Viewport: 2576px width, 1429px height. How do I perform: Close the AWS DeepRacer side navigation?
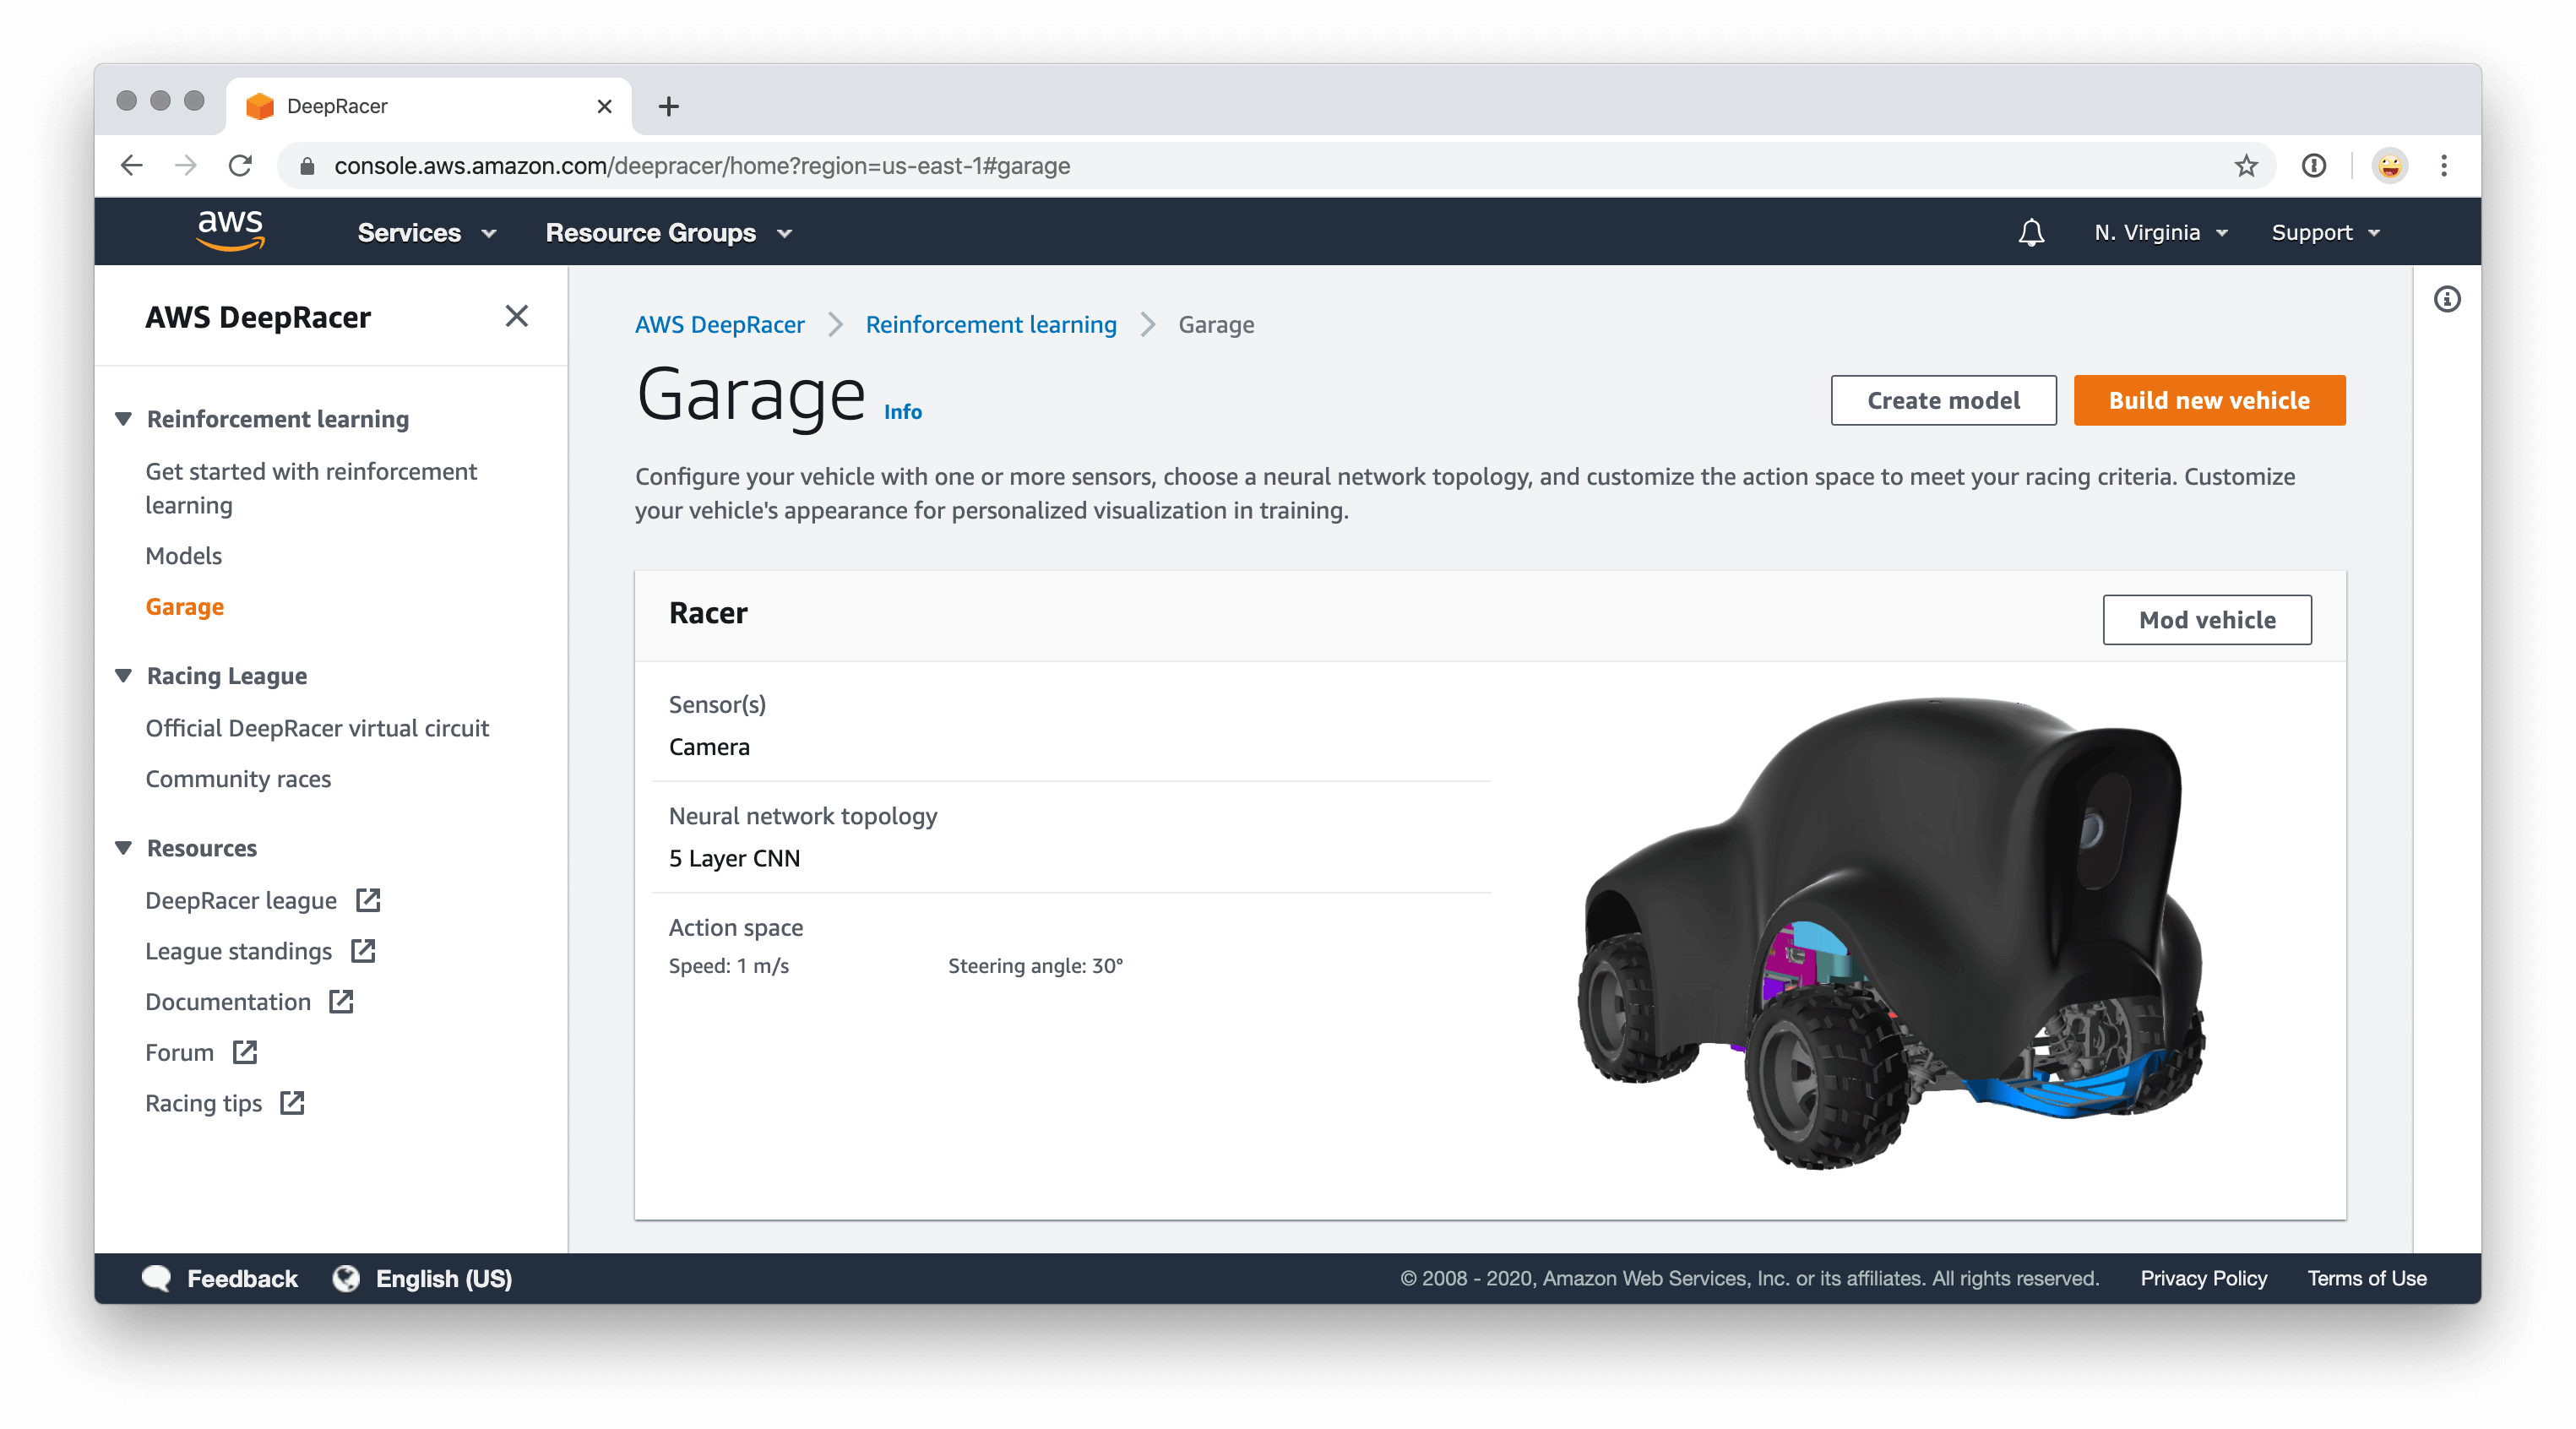[x=517, y=316]
